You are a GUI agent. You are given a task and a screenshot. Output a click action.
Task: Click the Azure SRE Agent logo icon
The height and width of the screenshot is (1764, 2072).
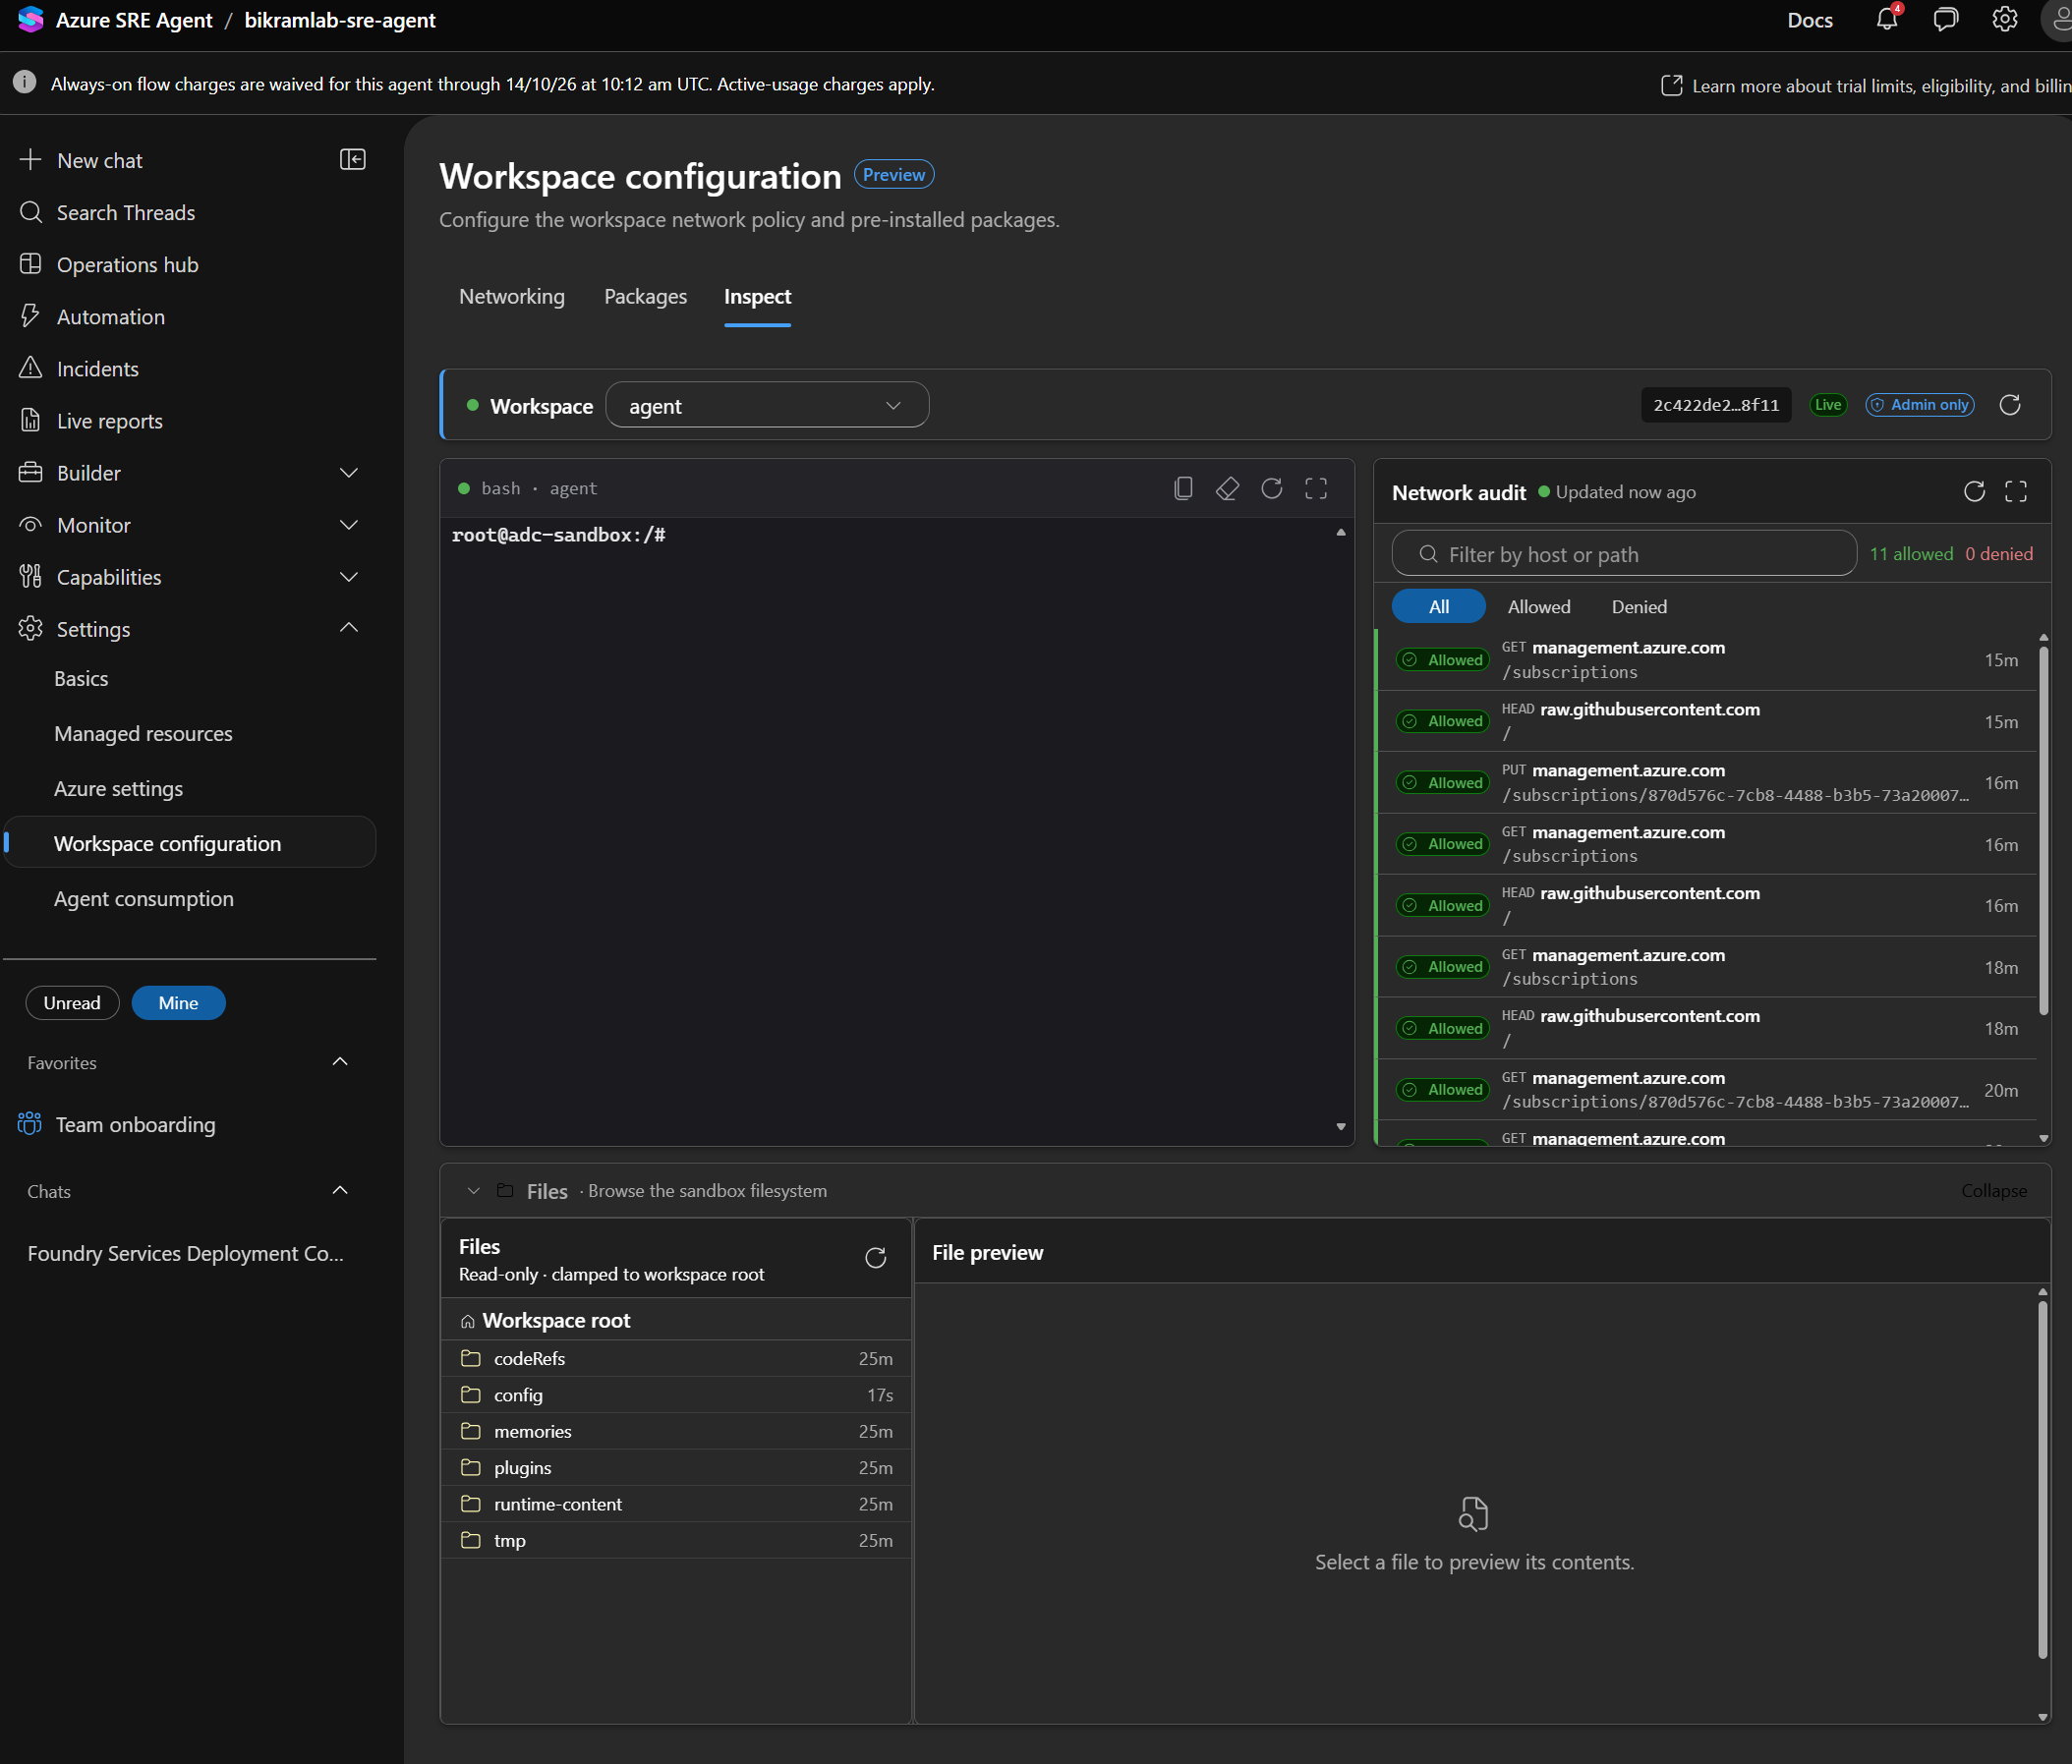31,20
